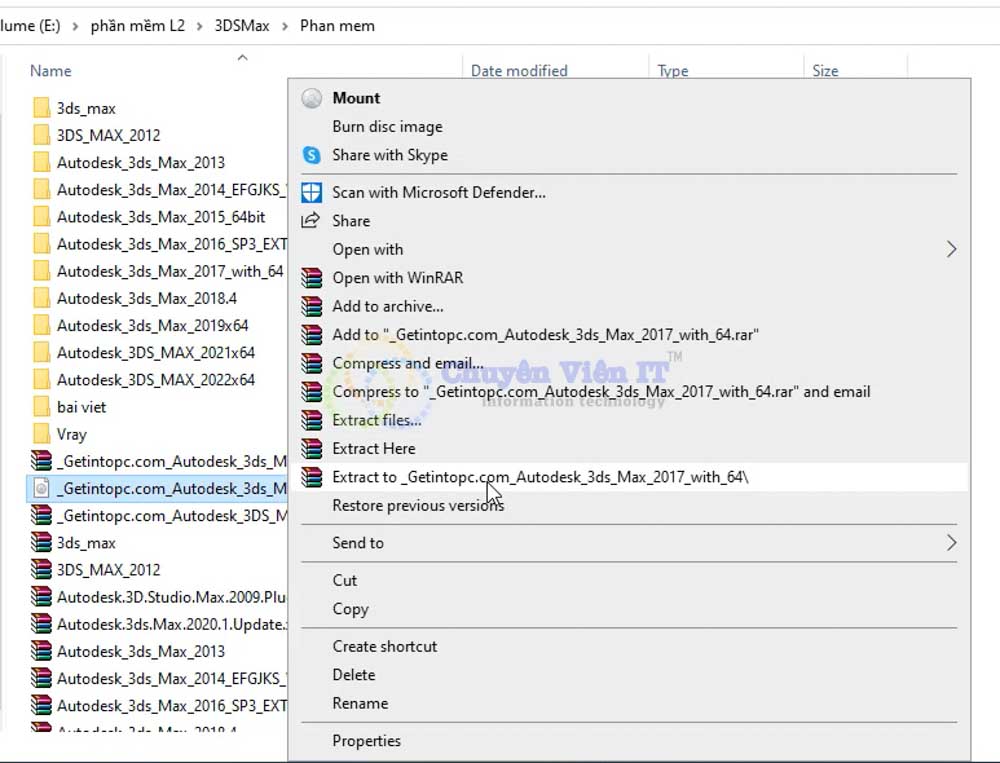Expand the Send to submenu arrow

951,543
